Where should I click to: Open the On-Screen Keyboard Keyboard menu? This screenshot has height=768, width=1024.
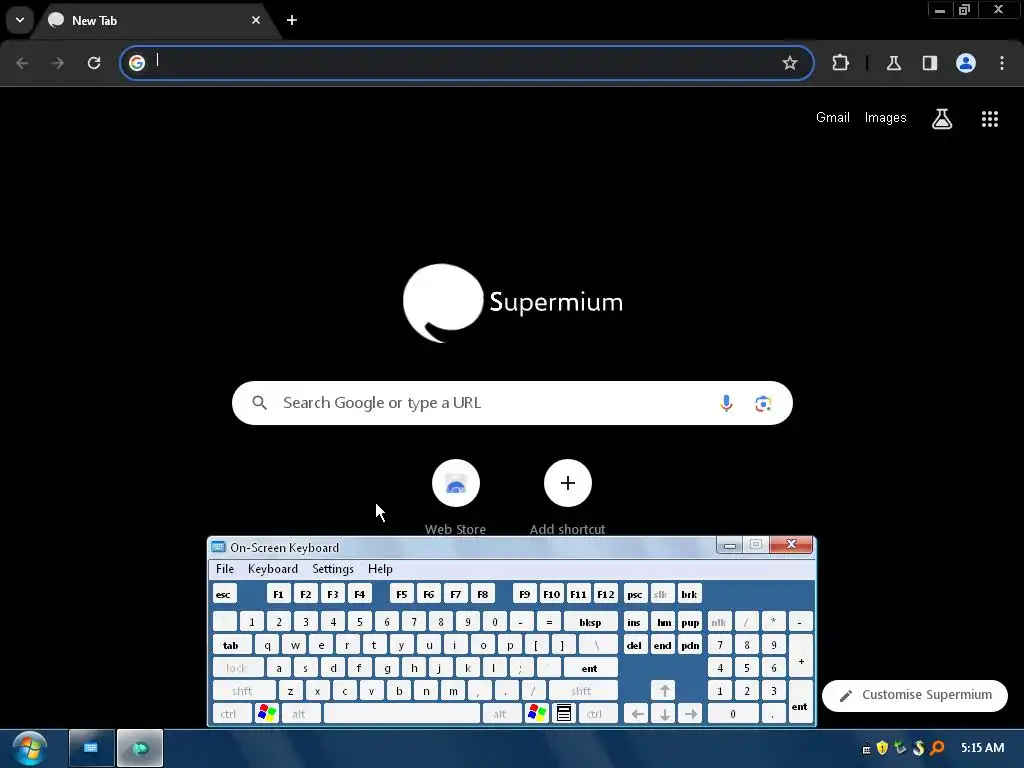[272, 569]
